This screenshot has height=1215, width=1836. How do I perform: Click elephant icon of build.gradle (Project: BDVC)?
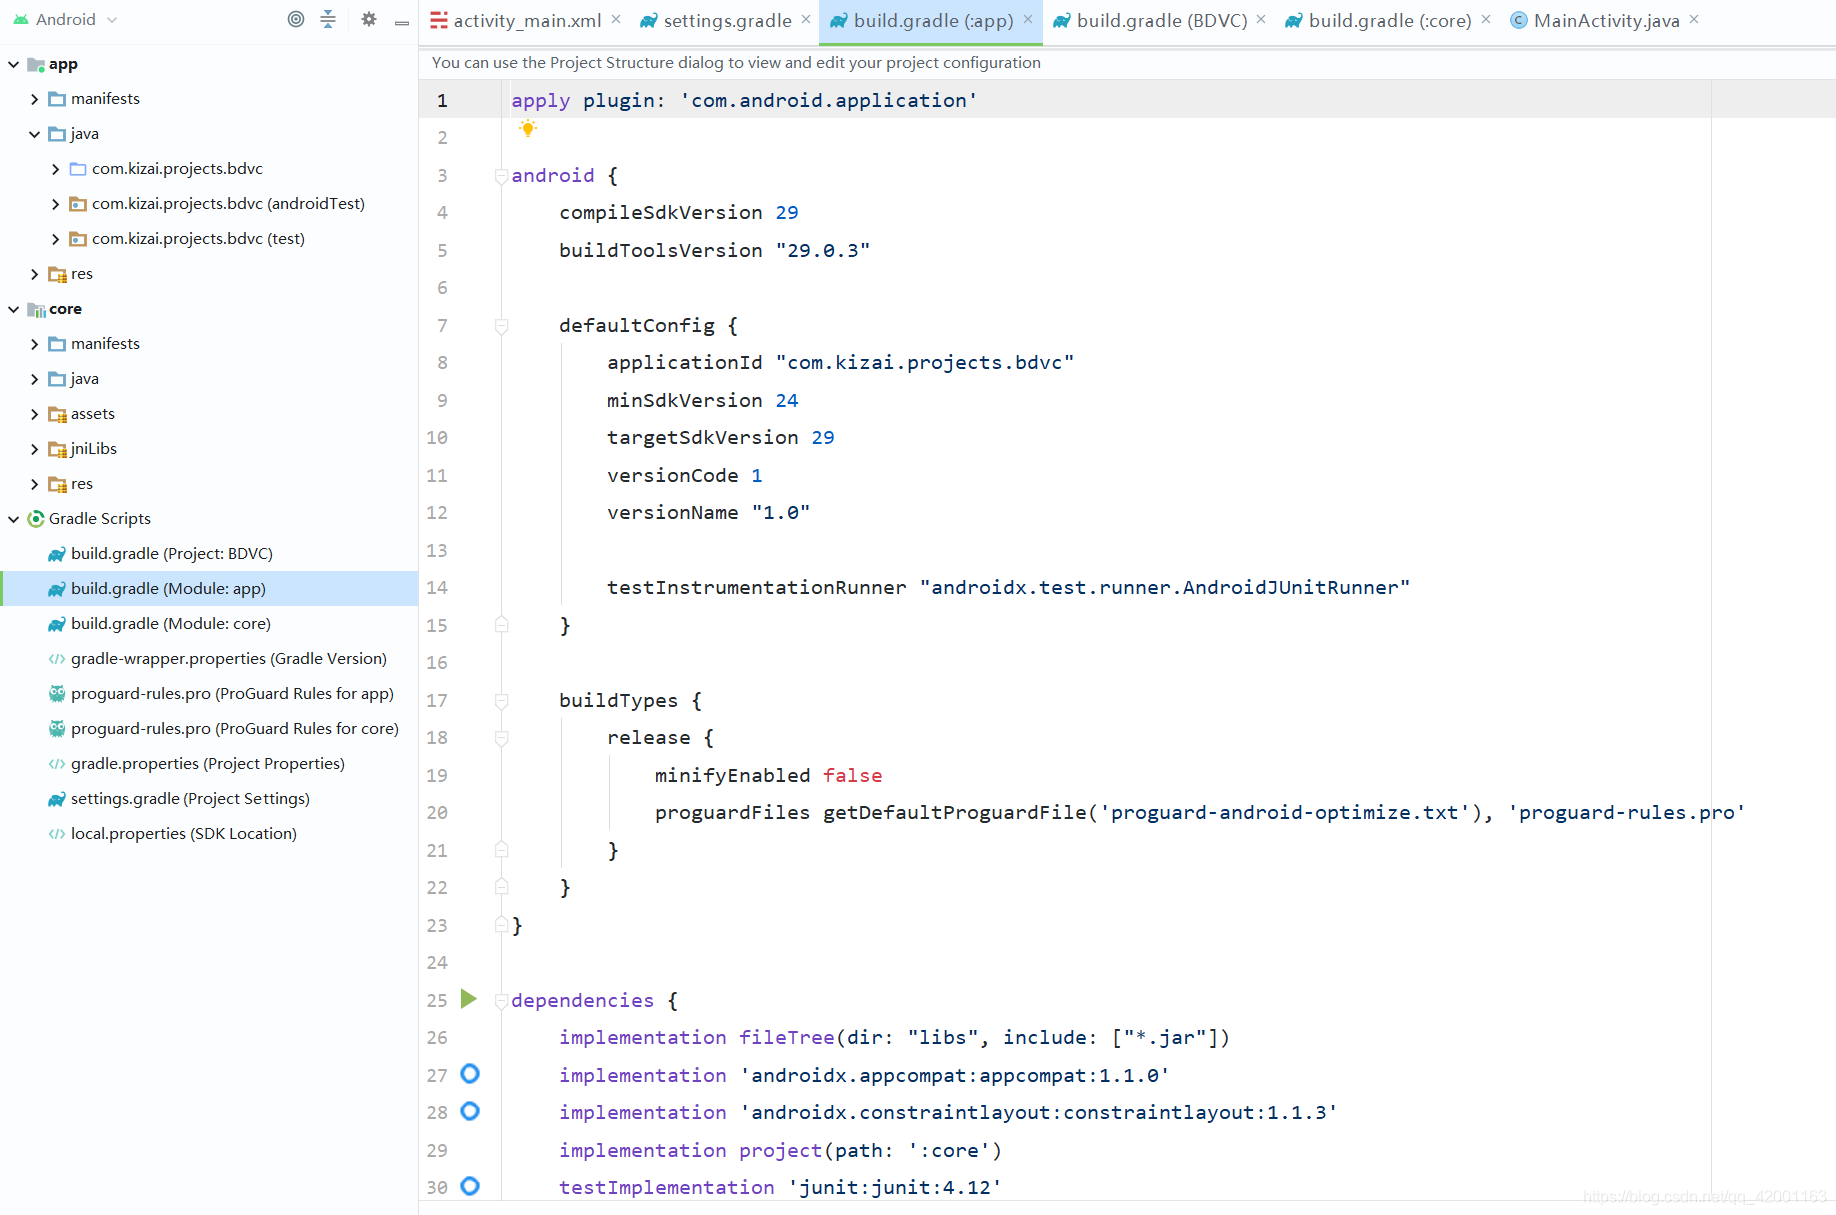coord(57,553)
